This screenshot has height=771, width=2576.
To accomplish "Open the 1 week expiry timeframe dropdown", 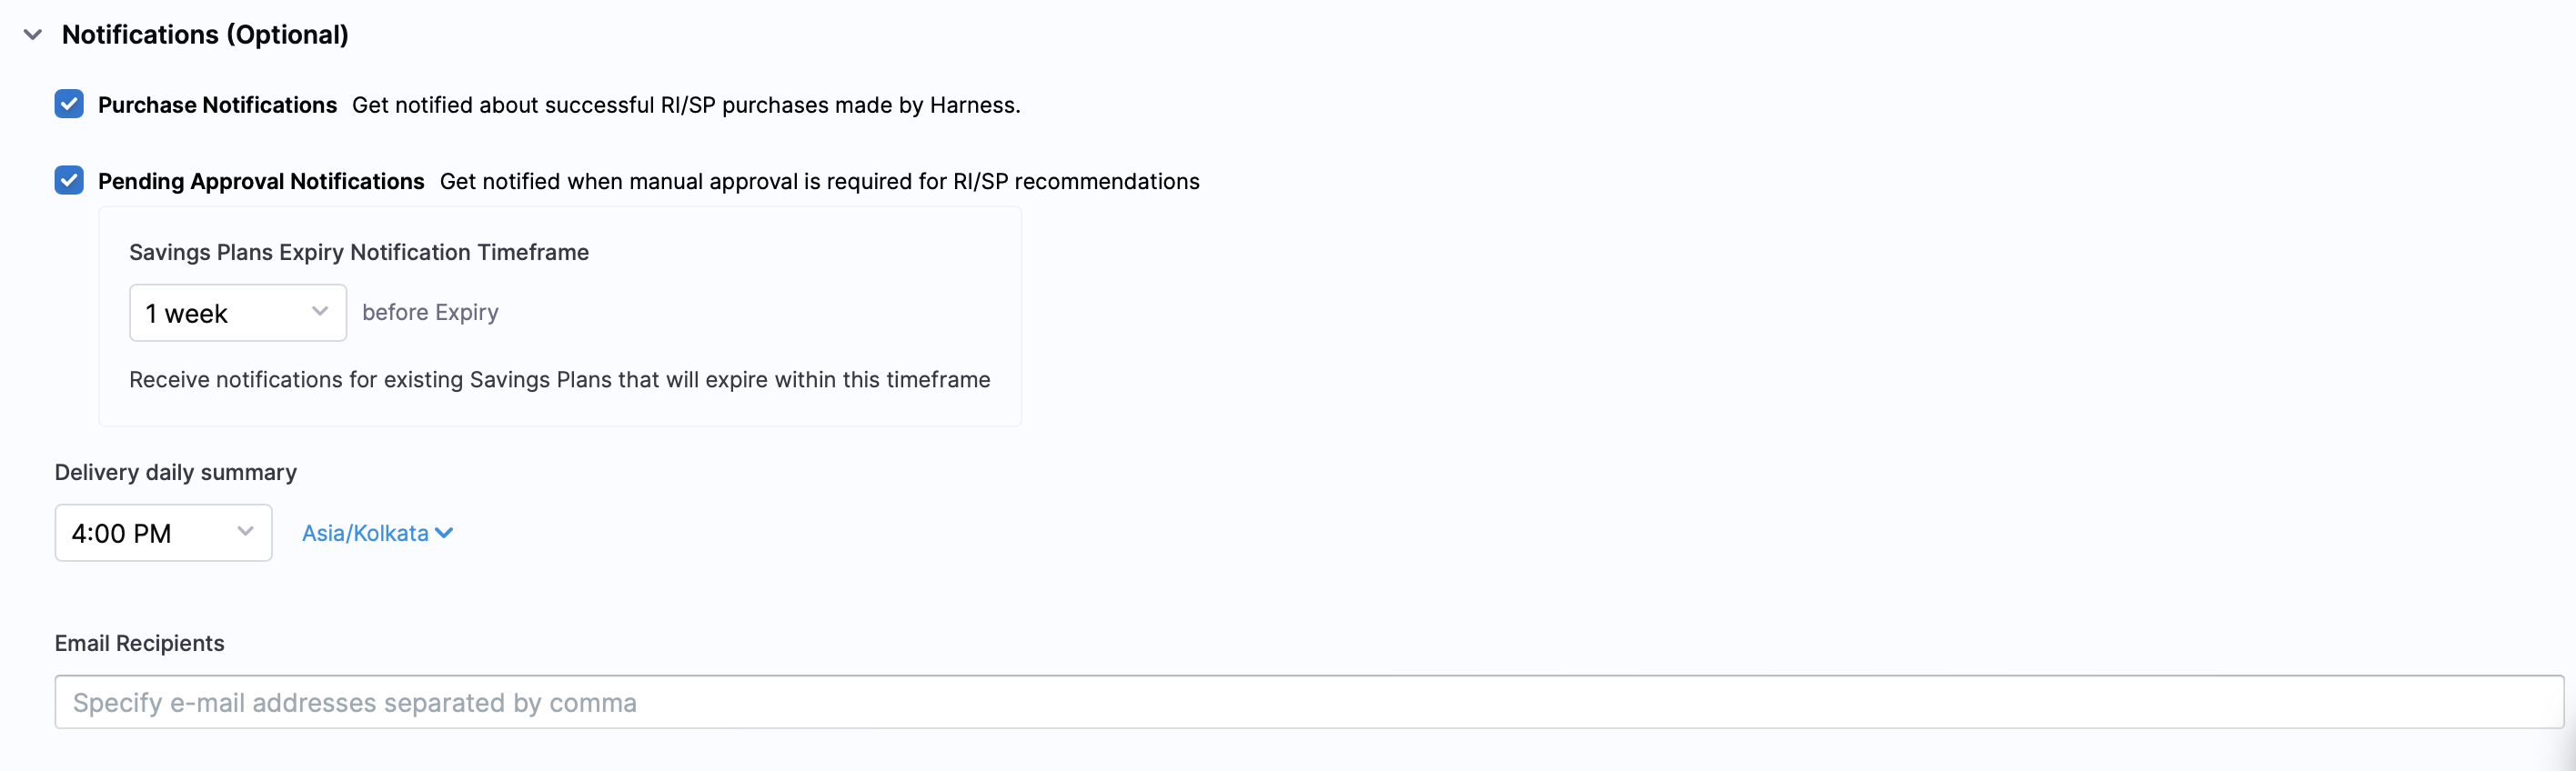I will [x=236, y=313].
